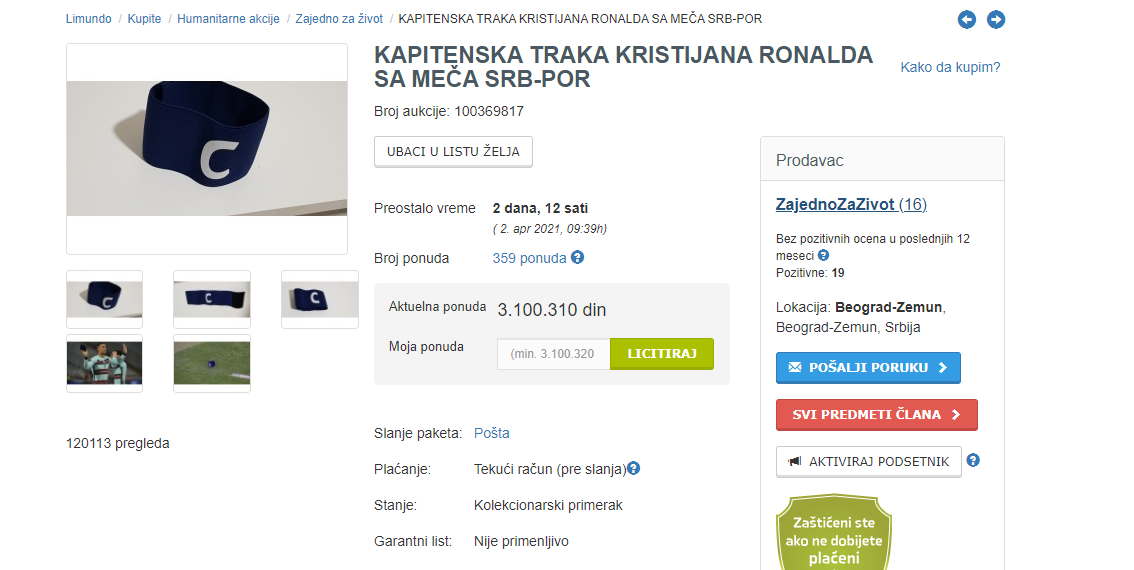Focus the Moja ponuda bid input field
1134x570 pixels.
(553, 354)
